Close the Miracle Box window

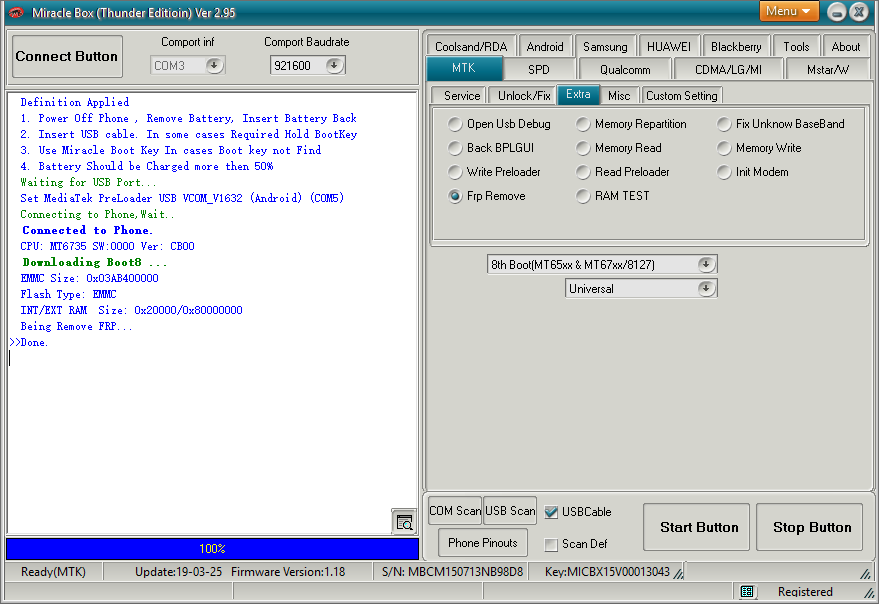(x=859, y=12)
